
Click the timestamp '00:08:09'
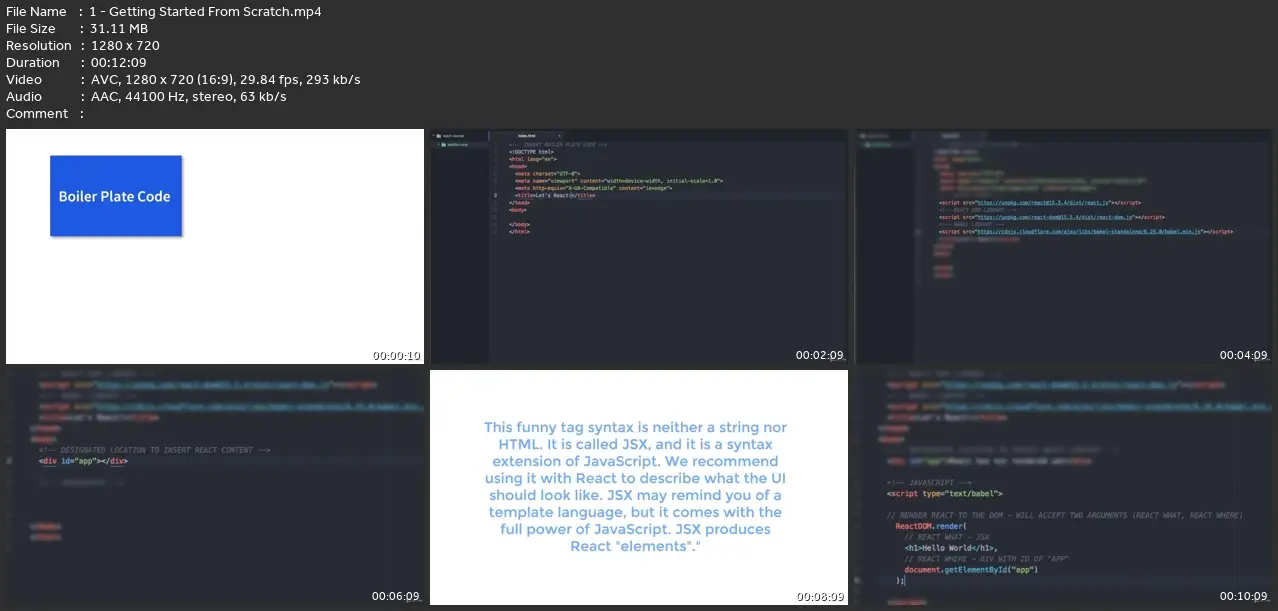[x=821, y=596]
